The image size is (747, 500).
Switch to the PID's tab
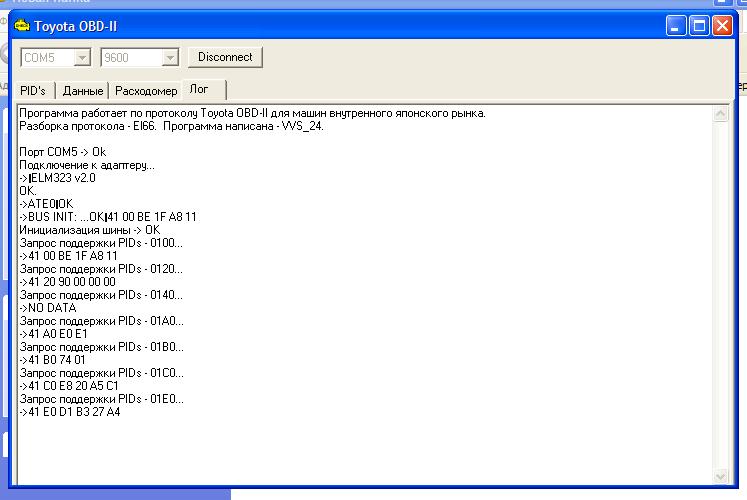click(33, 90)
